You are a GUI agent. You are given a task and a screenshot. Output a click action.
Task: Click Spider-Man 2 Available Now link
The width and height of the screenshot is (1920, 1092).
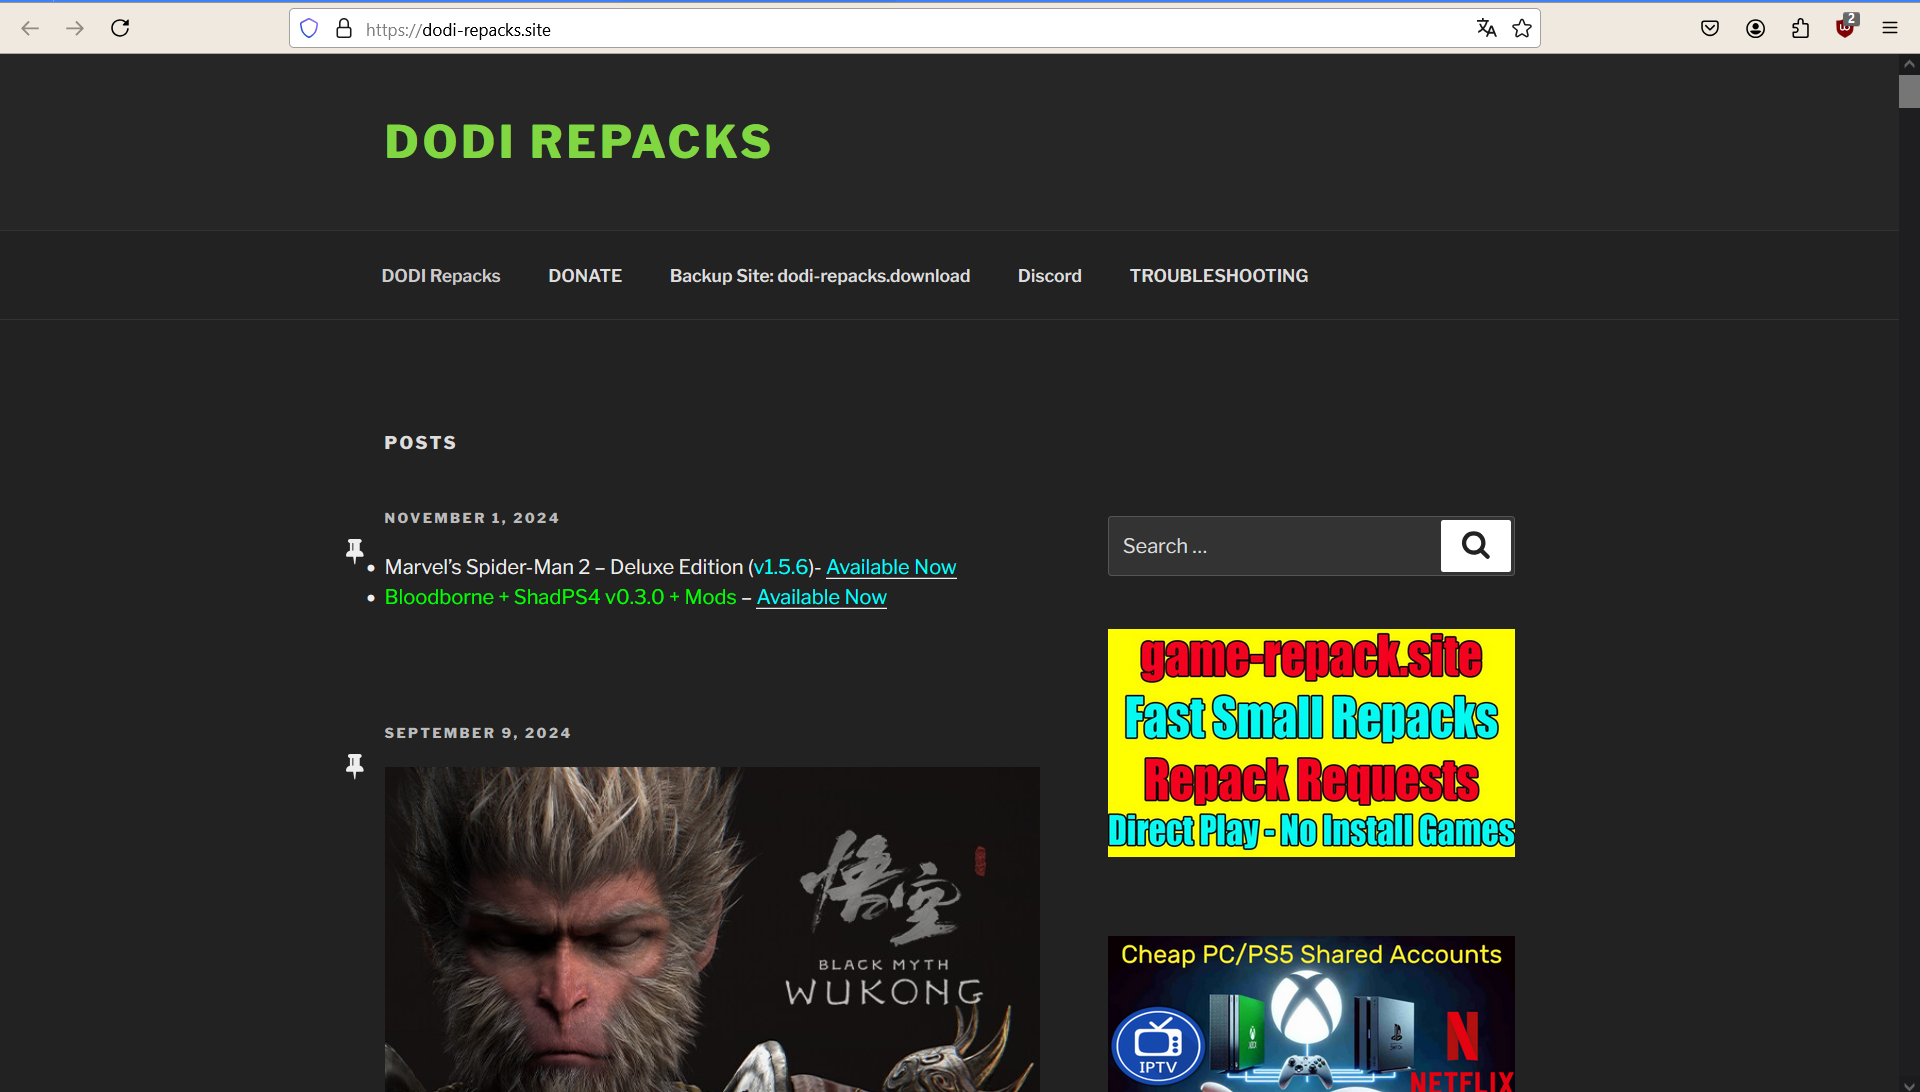(x=891, y=567)
